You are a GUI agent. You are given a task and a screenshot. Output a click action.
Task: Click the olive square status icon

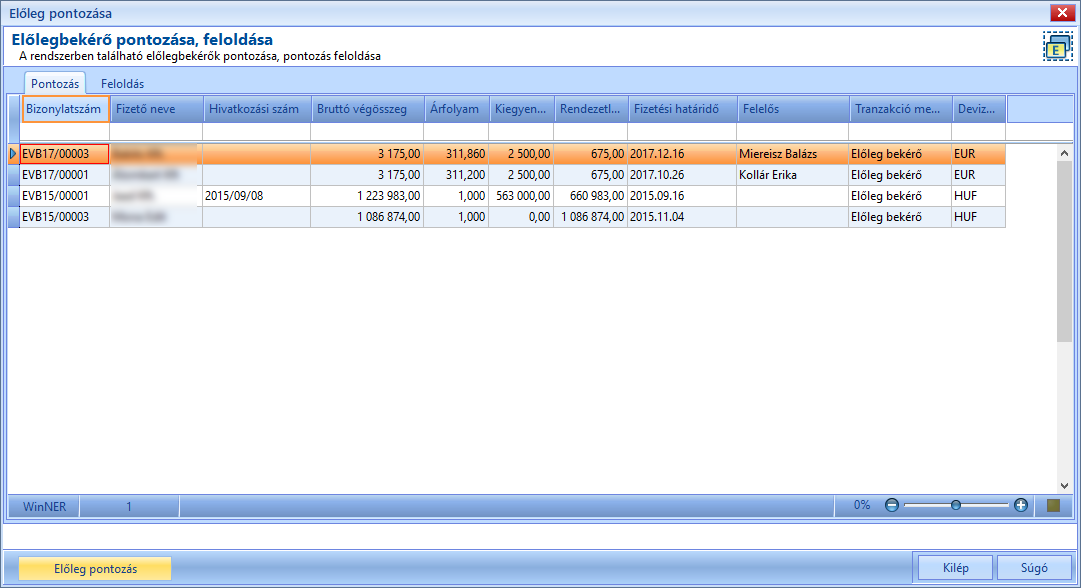click(x=1053, y=505)
